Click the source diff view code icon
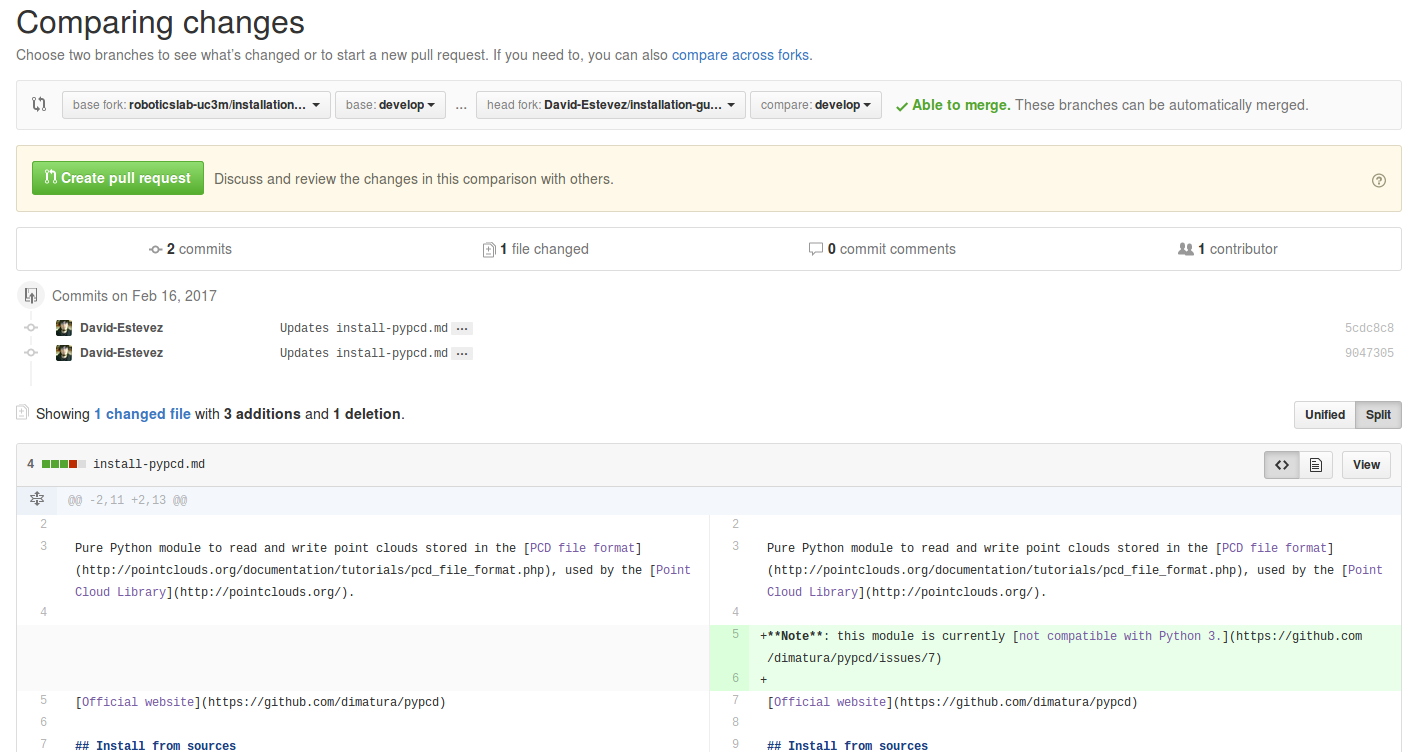The height and width of the screenshot is (752, 1412). [1281, 465]
